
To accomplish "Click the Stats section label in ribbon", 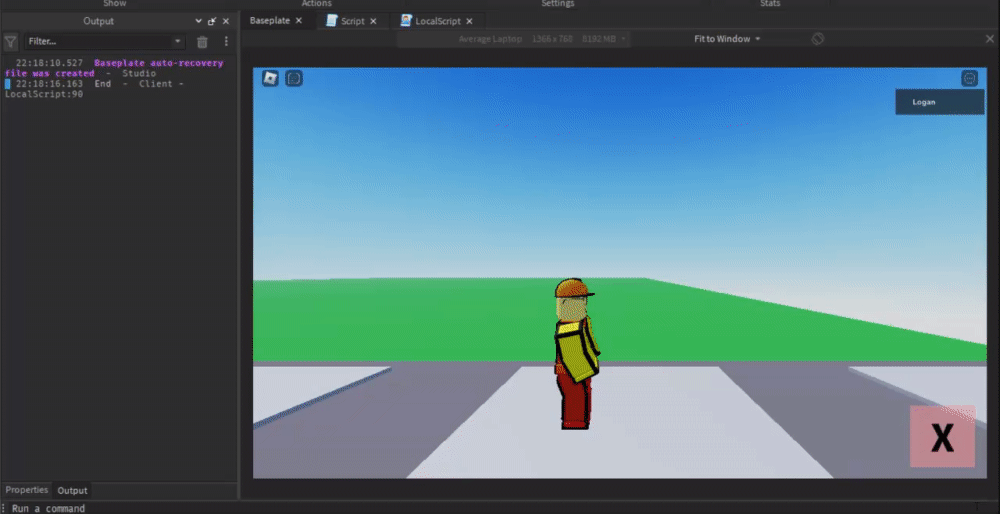I will click(770, 4).
